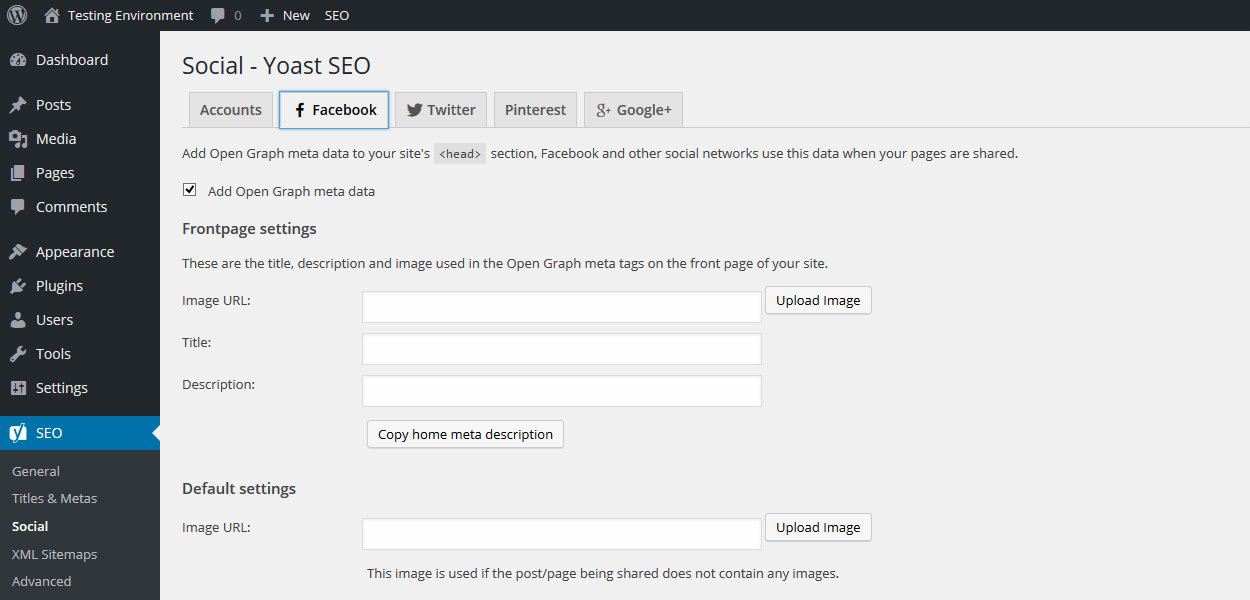The height and width of the screenshot is (600, 1250).
Task: Uncheck Add Open Graph meta data
Action: (x=189, y=190)
